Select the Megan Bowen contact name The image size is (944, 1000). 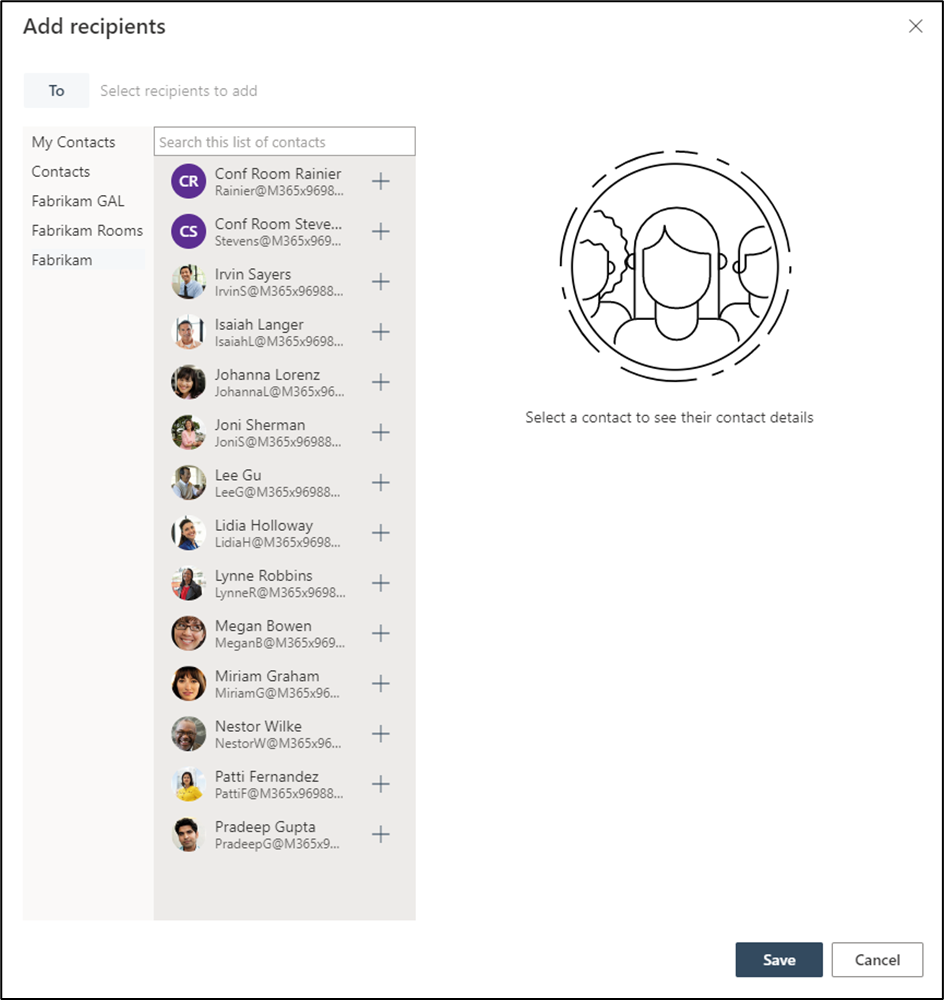click(x=263, y=626)
